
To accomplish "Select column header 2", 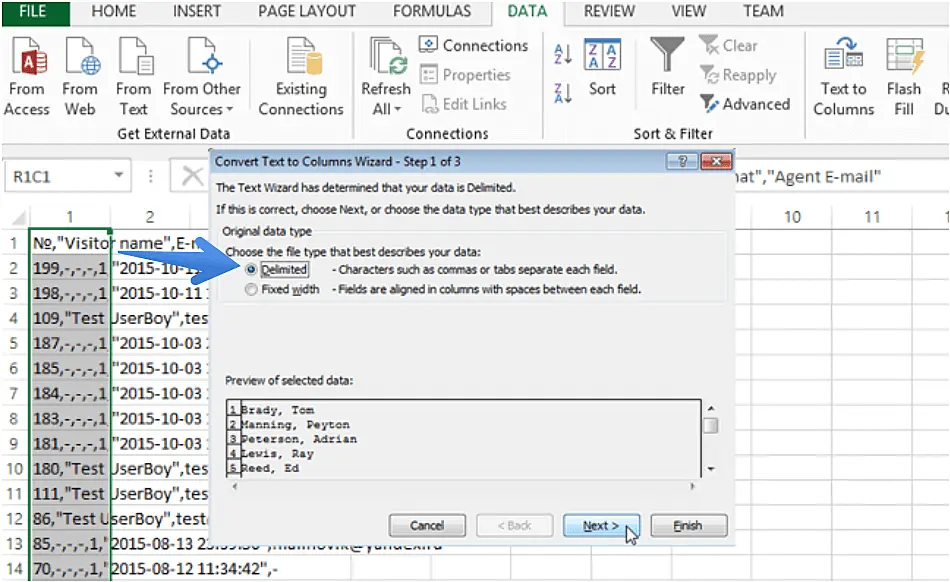I will tap(150, 217).
